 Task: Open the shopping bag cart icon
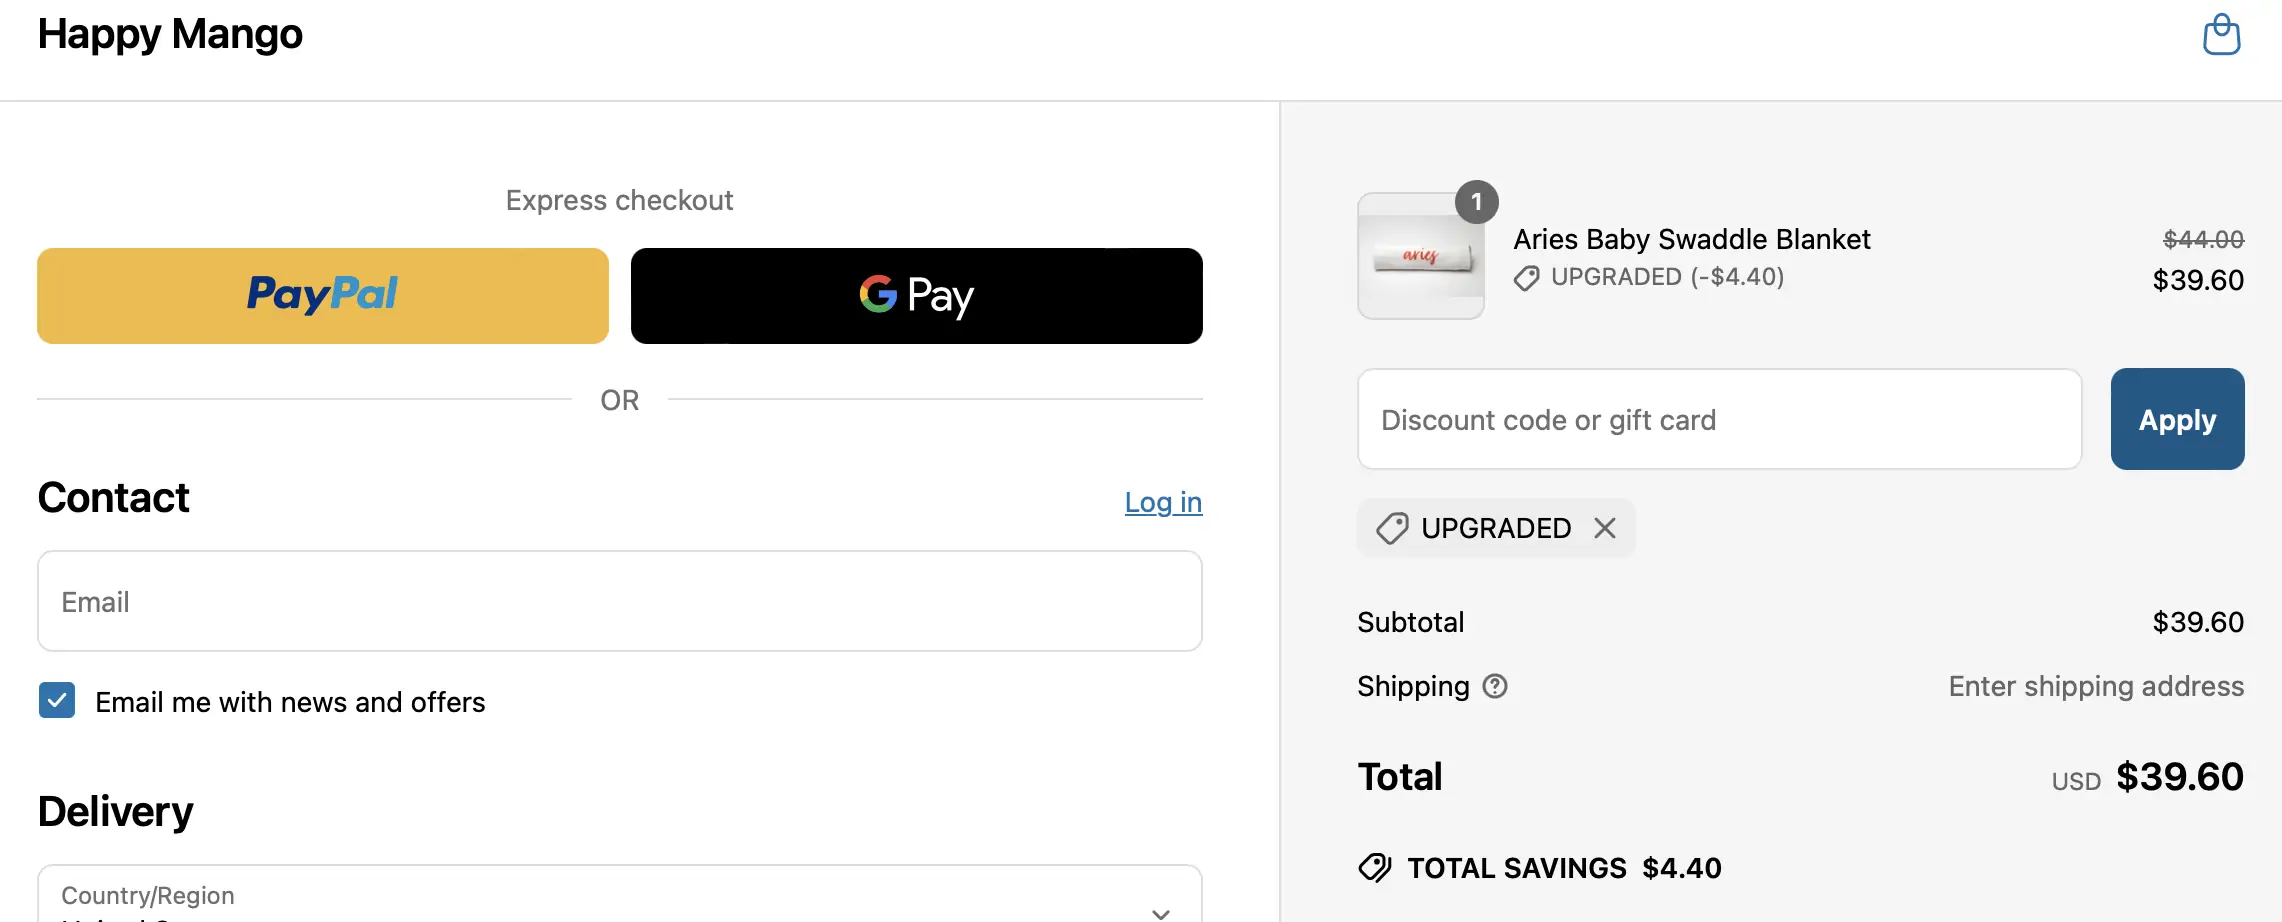click(x=2221, y=35)
